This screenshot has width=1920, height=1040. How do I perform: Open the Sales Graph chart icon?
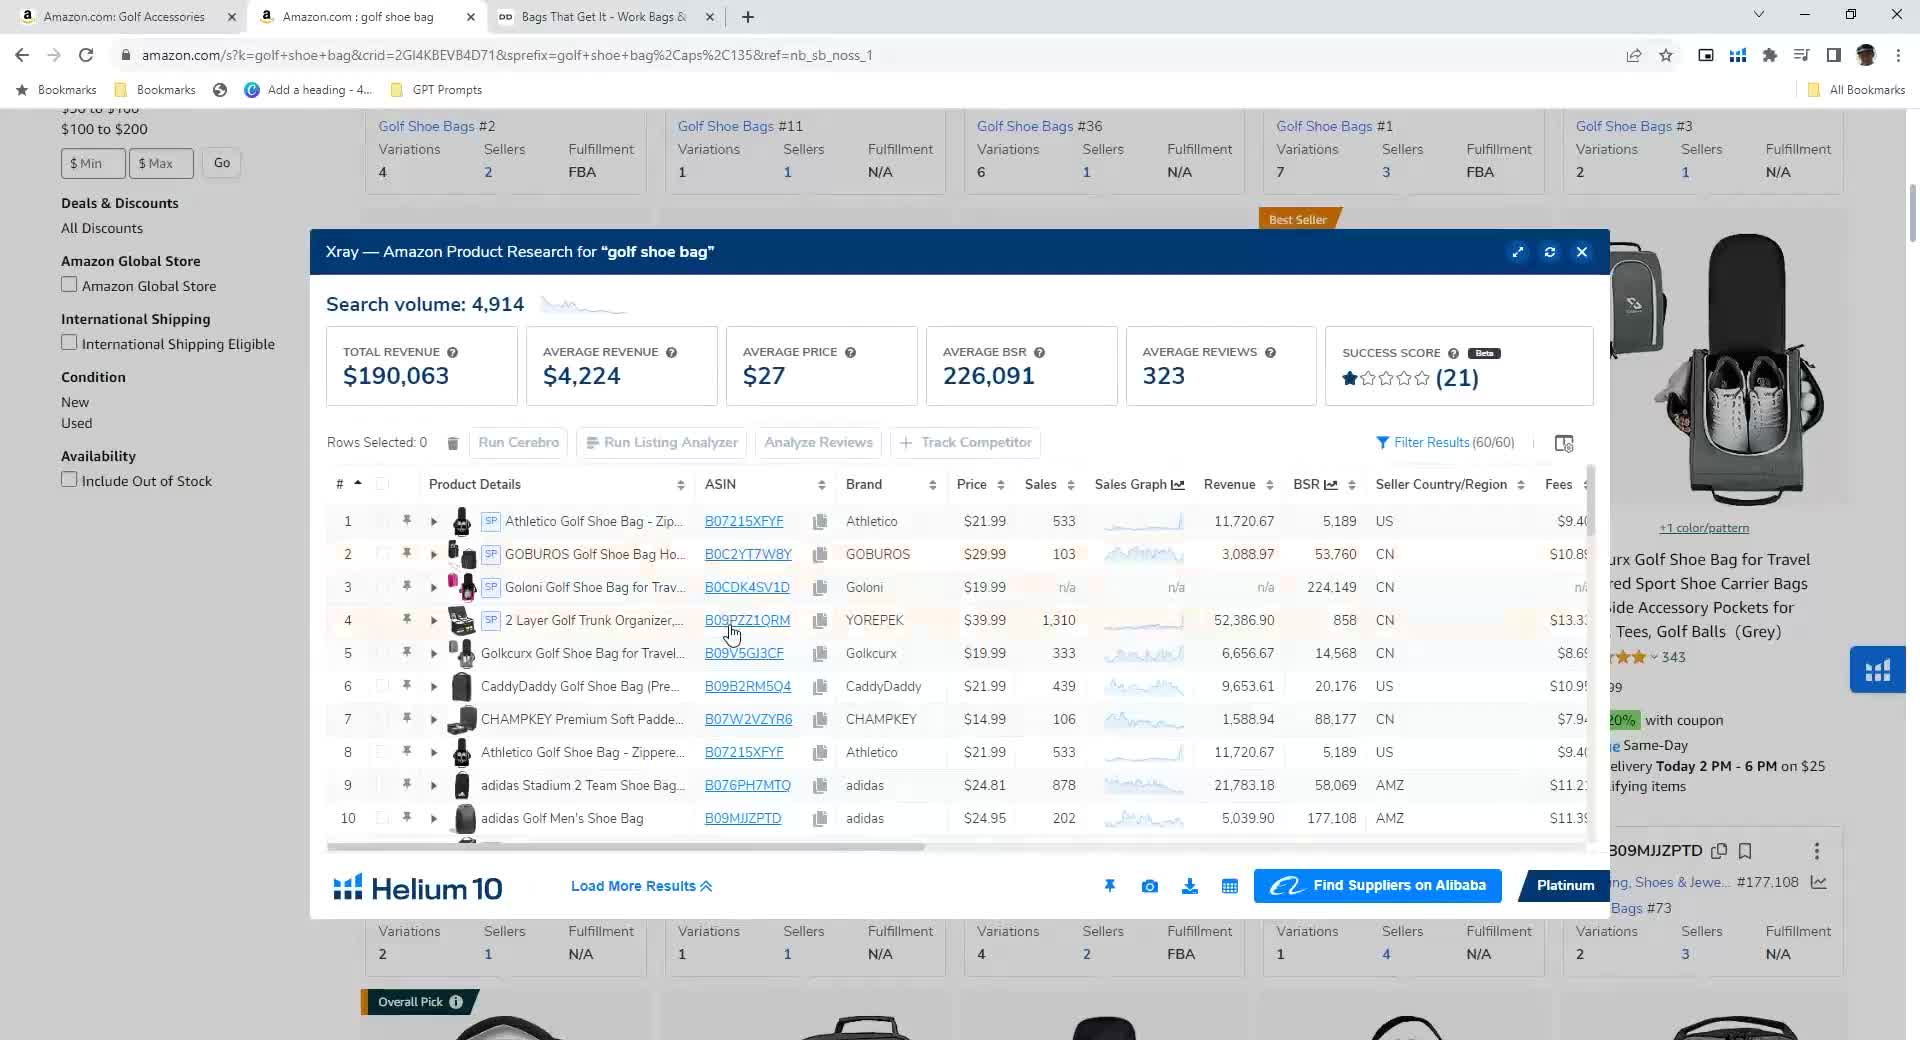[1178, 485]
